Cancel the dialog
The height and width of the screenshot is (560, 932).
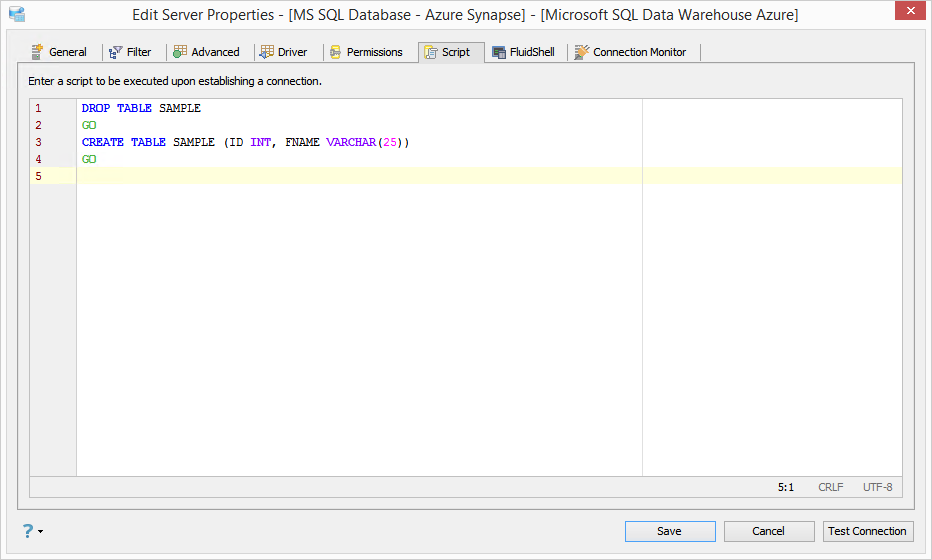coord(769,531)
